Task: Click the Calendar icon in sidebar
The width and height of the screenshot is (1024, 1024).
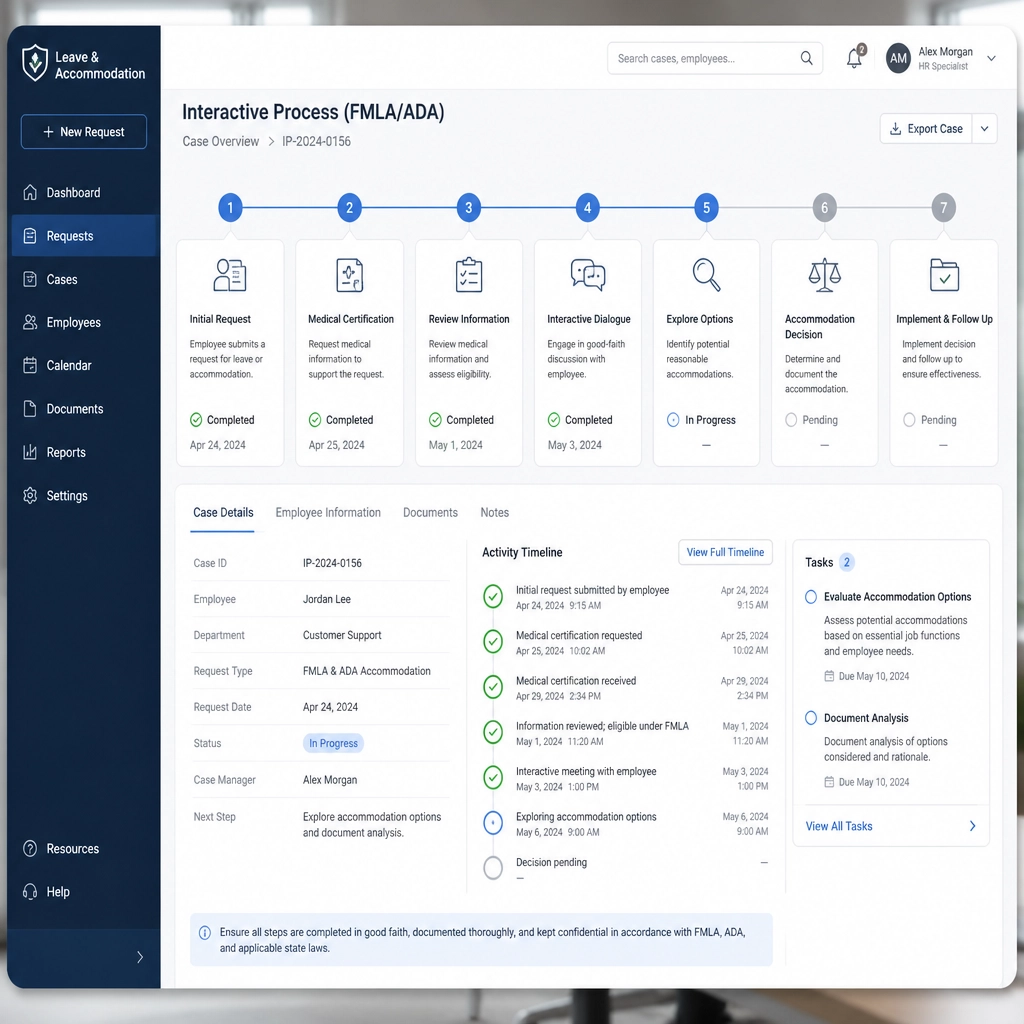Action: pyautogui.click(x=30, y=366)
